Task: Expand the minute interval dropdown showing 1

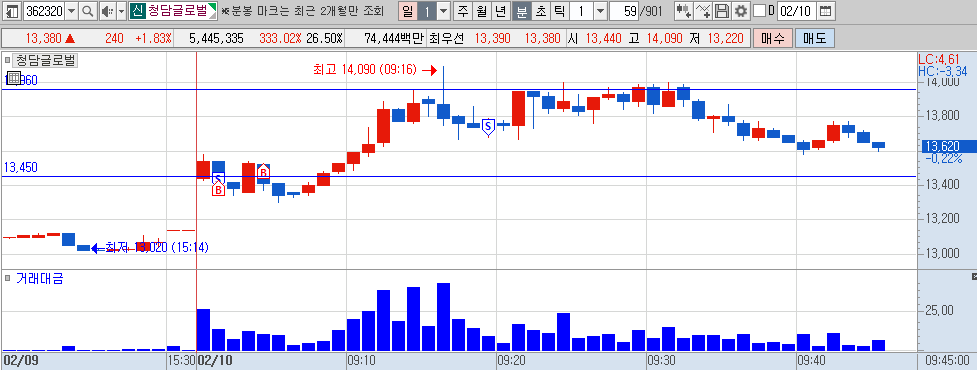Action: [x=599, y=11]
